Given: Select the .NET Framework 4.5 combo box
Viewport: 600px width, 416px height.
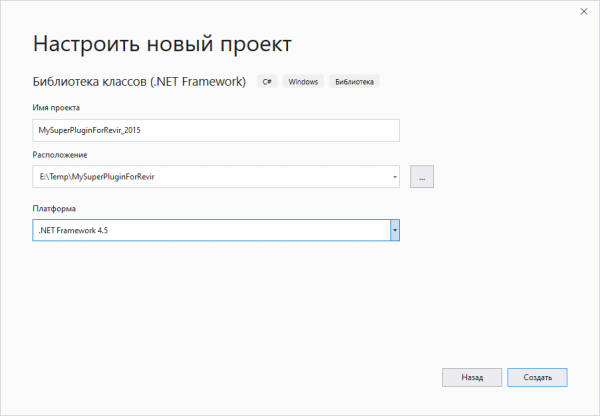Looking at the screenshot, I should tap(210, 230).
